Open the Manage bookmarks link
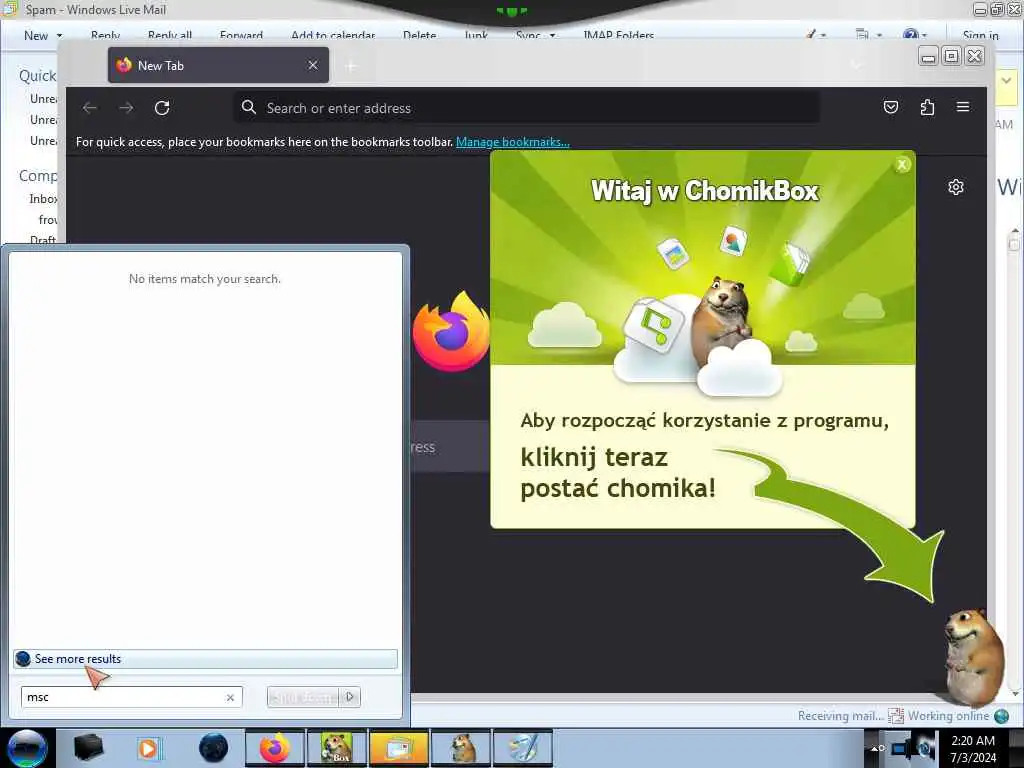 coord(513,142)
